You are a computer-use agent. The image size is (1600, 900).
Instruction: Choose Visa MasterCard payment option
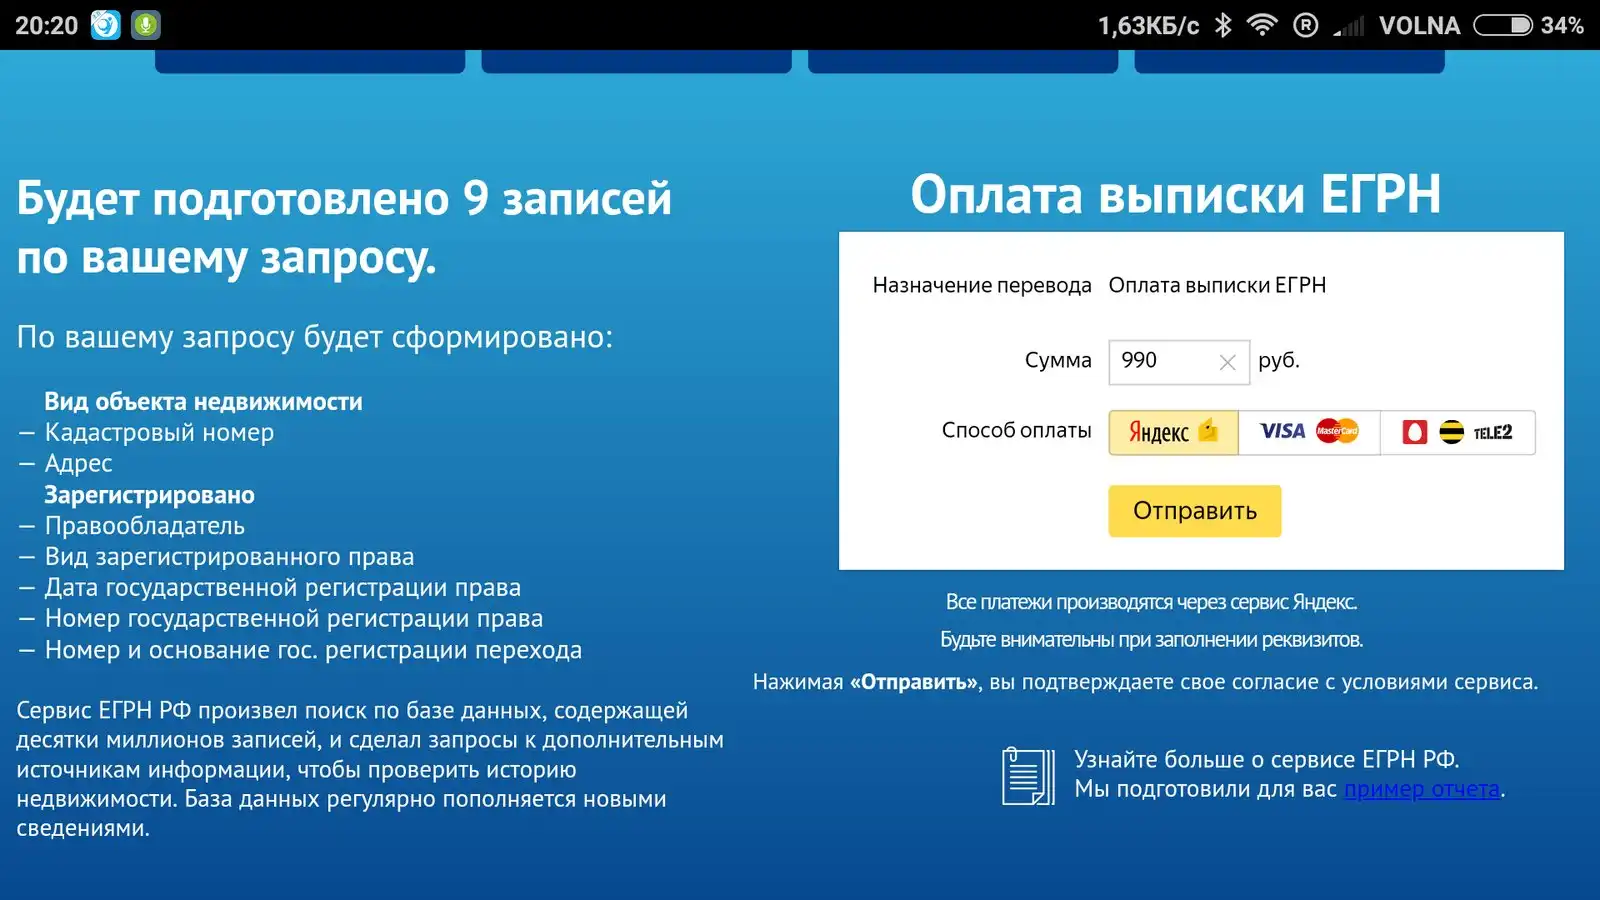pyautogui.click(x=1308, y=432)
